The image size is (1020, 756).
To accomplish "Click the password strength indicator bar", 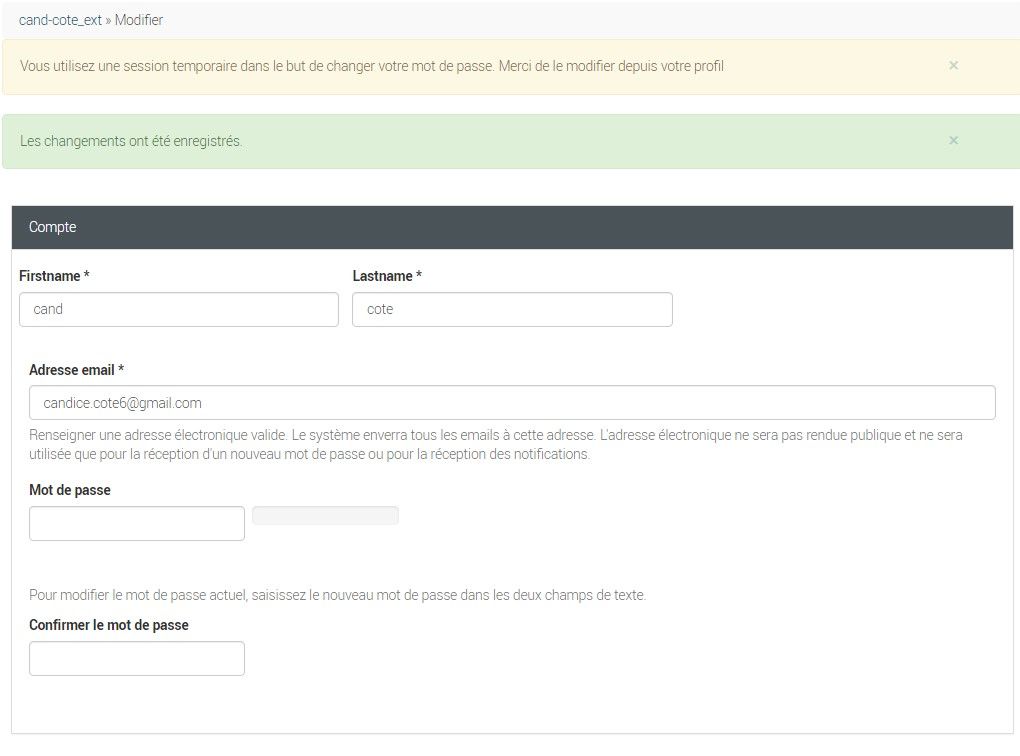I will (x=325, y=515).
